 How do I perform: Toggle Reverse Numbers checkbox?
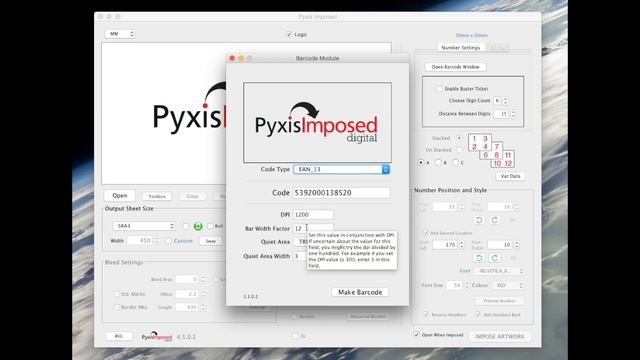coord(427,315)
